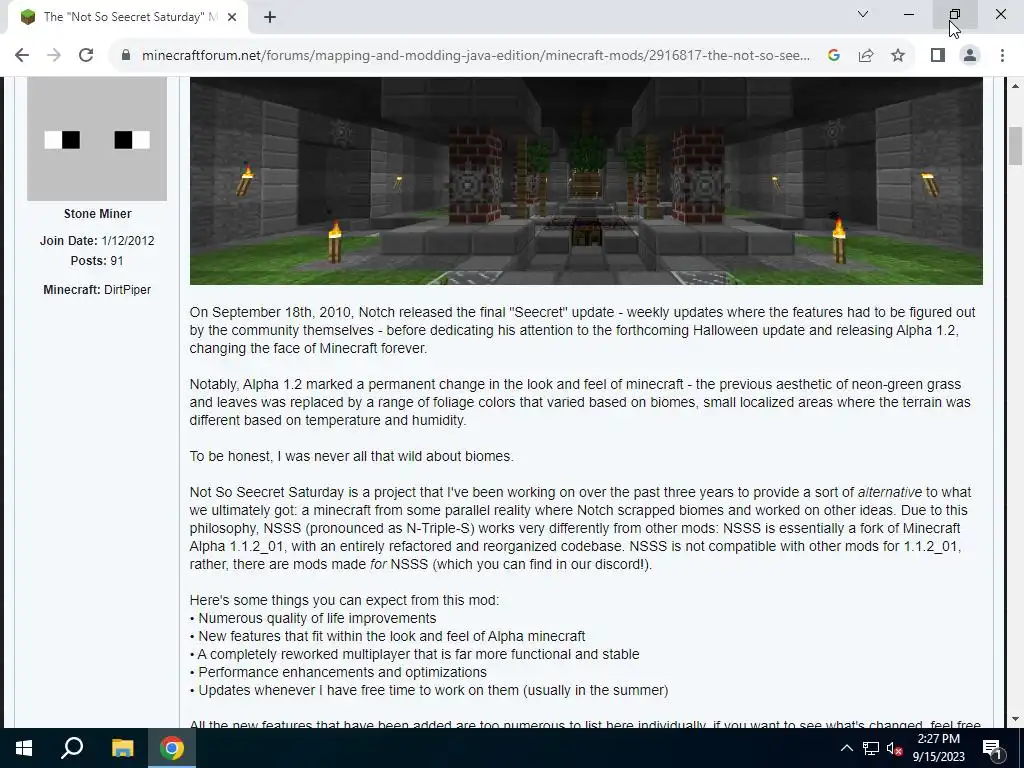Click the Posts: 91 text
The height and width of the screenshot is (768, 1024).
(97, 261)
